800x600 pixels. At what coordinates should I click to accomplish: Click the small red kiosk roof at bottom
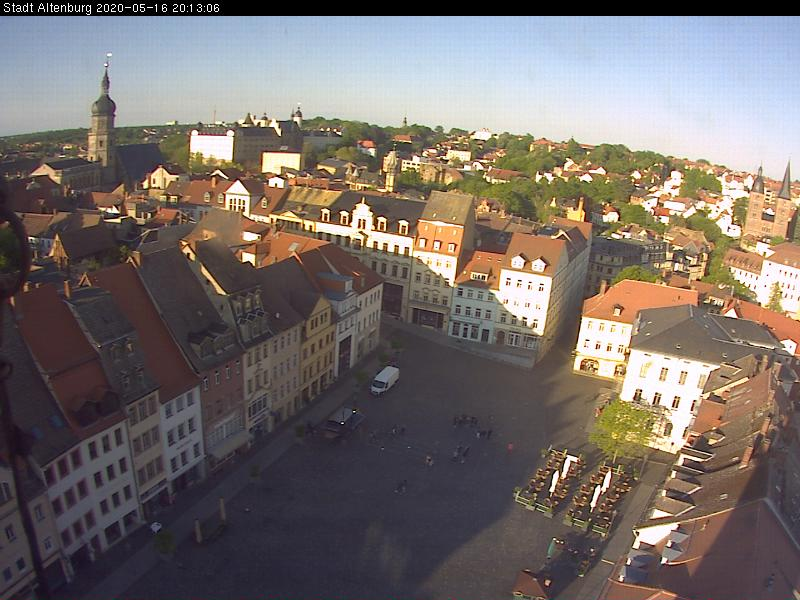pyautogui.click(x=530, y=583)
